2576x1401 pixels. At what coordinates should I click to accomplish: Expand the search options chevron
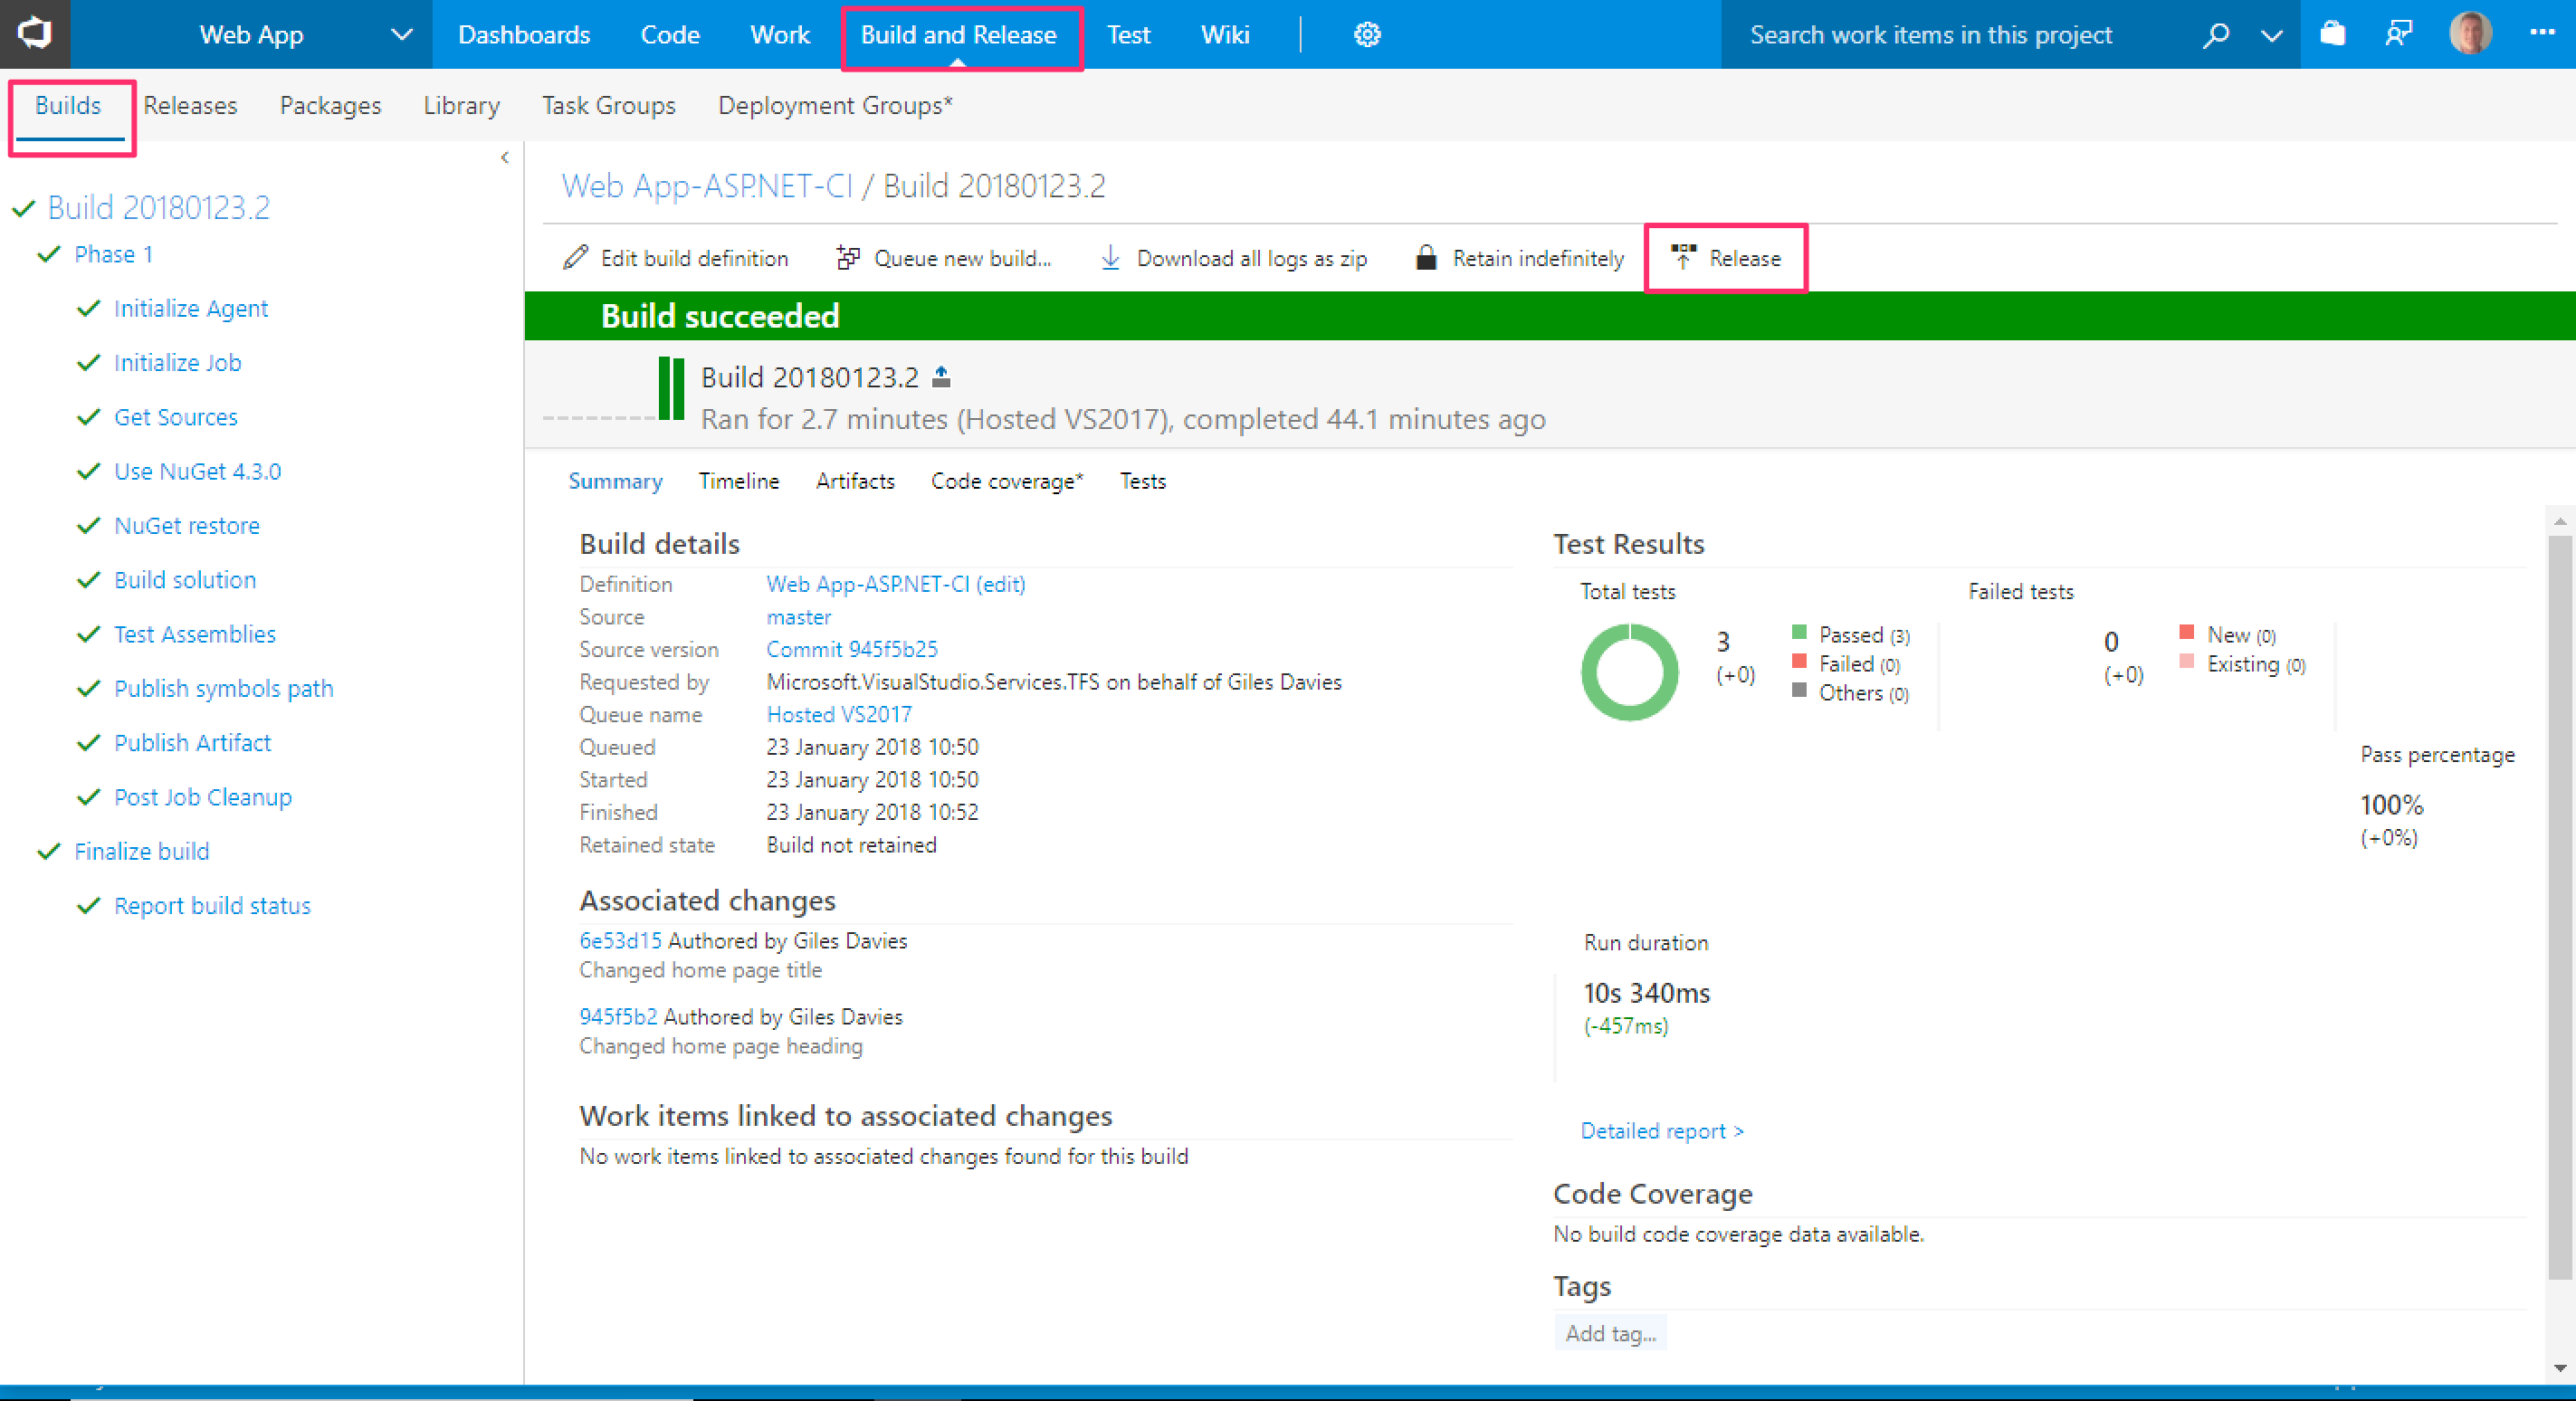click(2271, 36)
